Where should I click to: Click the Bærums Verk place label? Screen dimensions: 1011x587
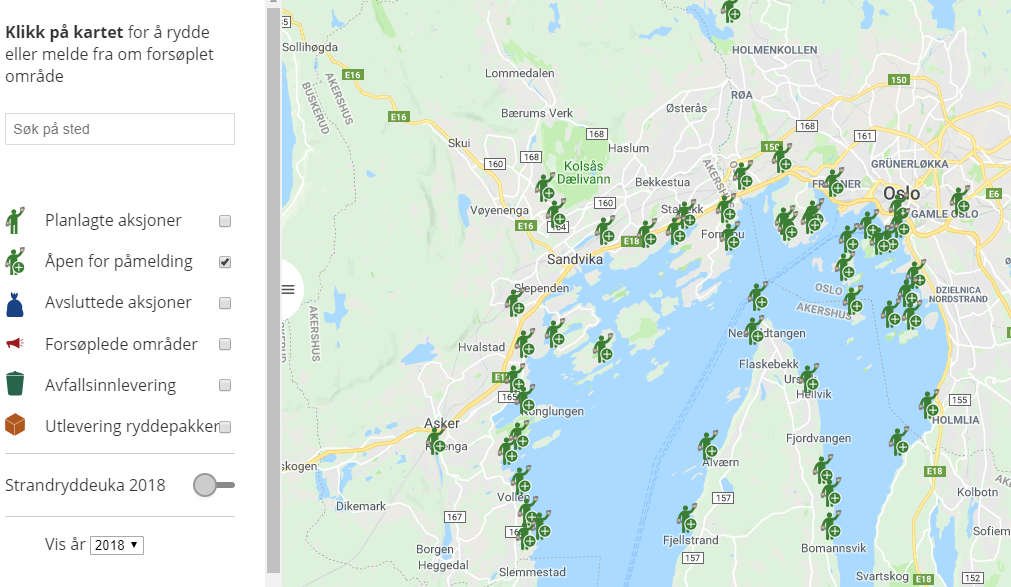click(537, 113)
